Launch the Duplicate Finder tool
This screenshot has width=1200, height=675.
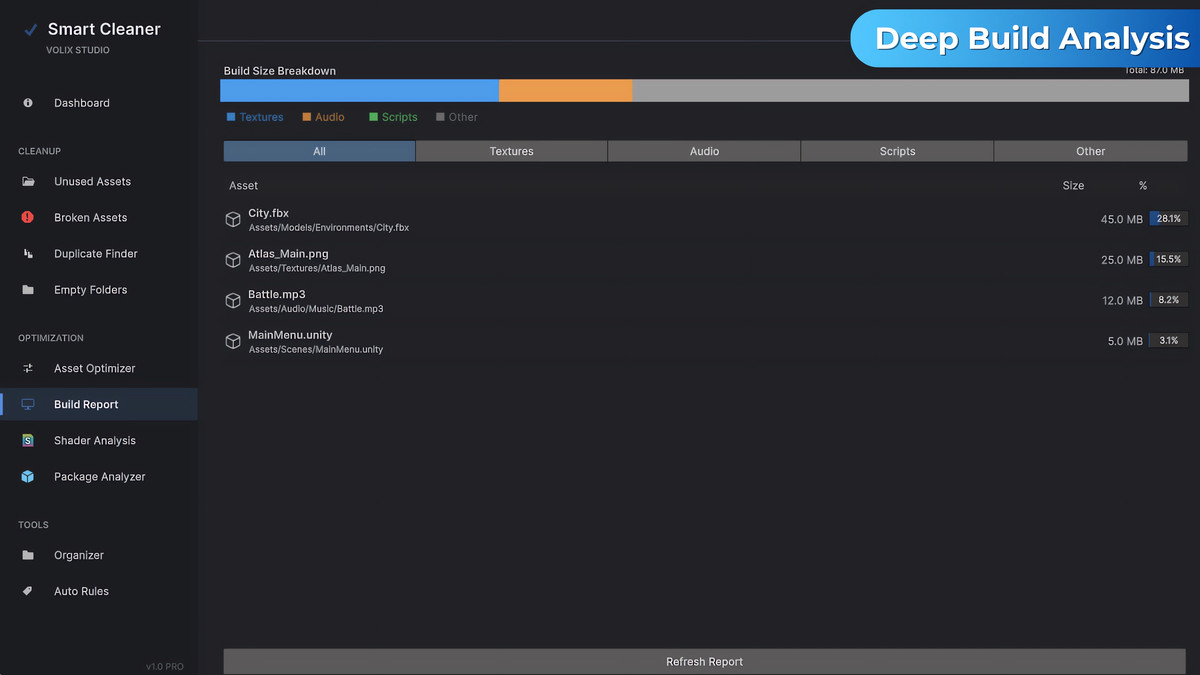(96, 253)
